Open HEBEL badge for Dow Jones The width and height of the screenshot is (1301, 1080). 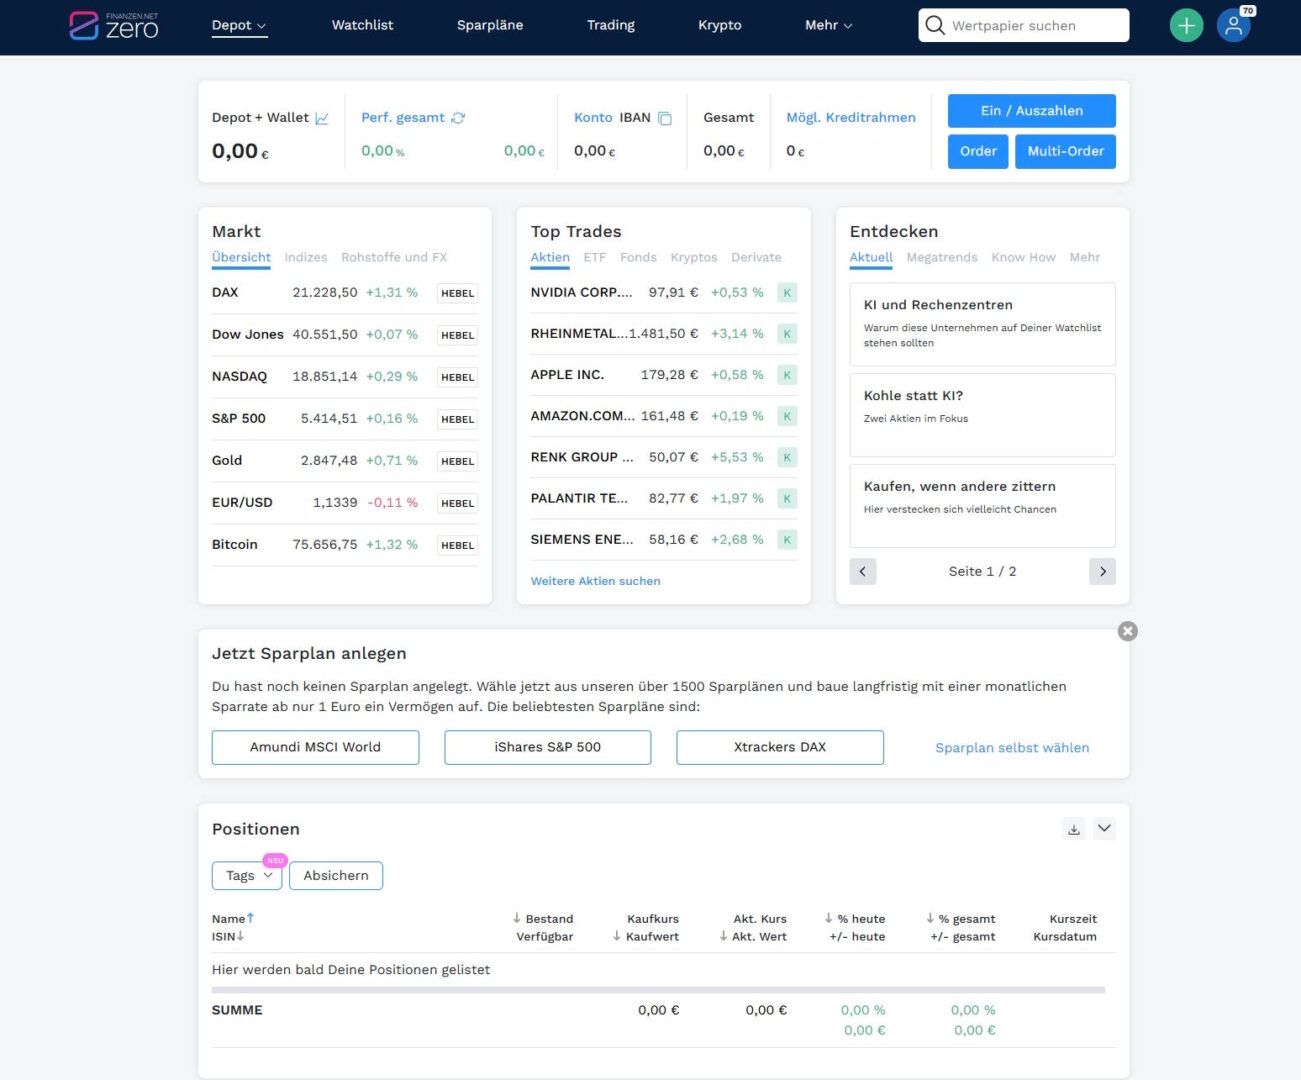tap(458, 335)
